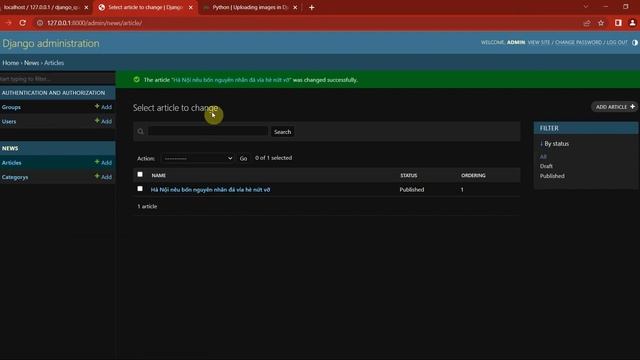Go to News breadcrumb
The image size is (640, 360).
31,63
